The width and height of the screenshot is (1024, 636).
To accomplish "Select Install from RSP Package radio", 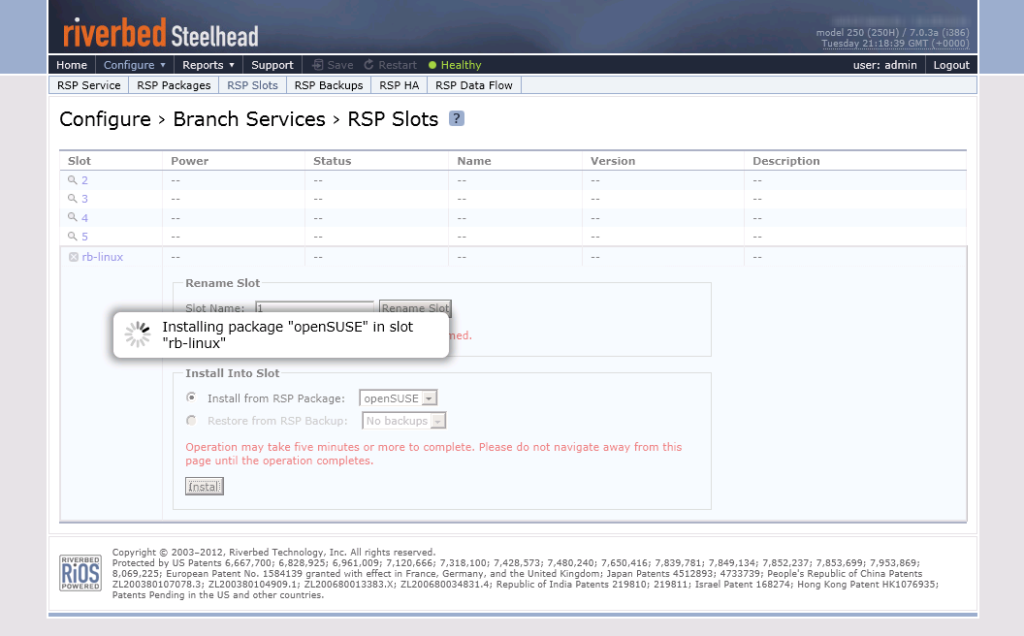I will pyautogui.click(x=191, y=397).
